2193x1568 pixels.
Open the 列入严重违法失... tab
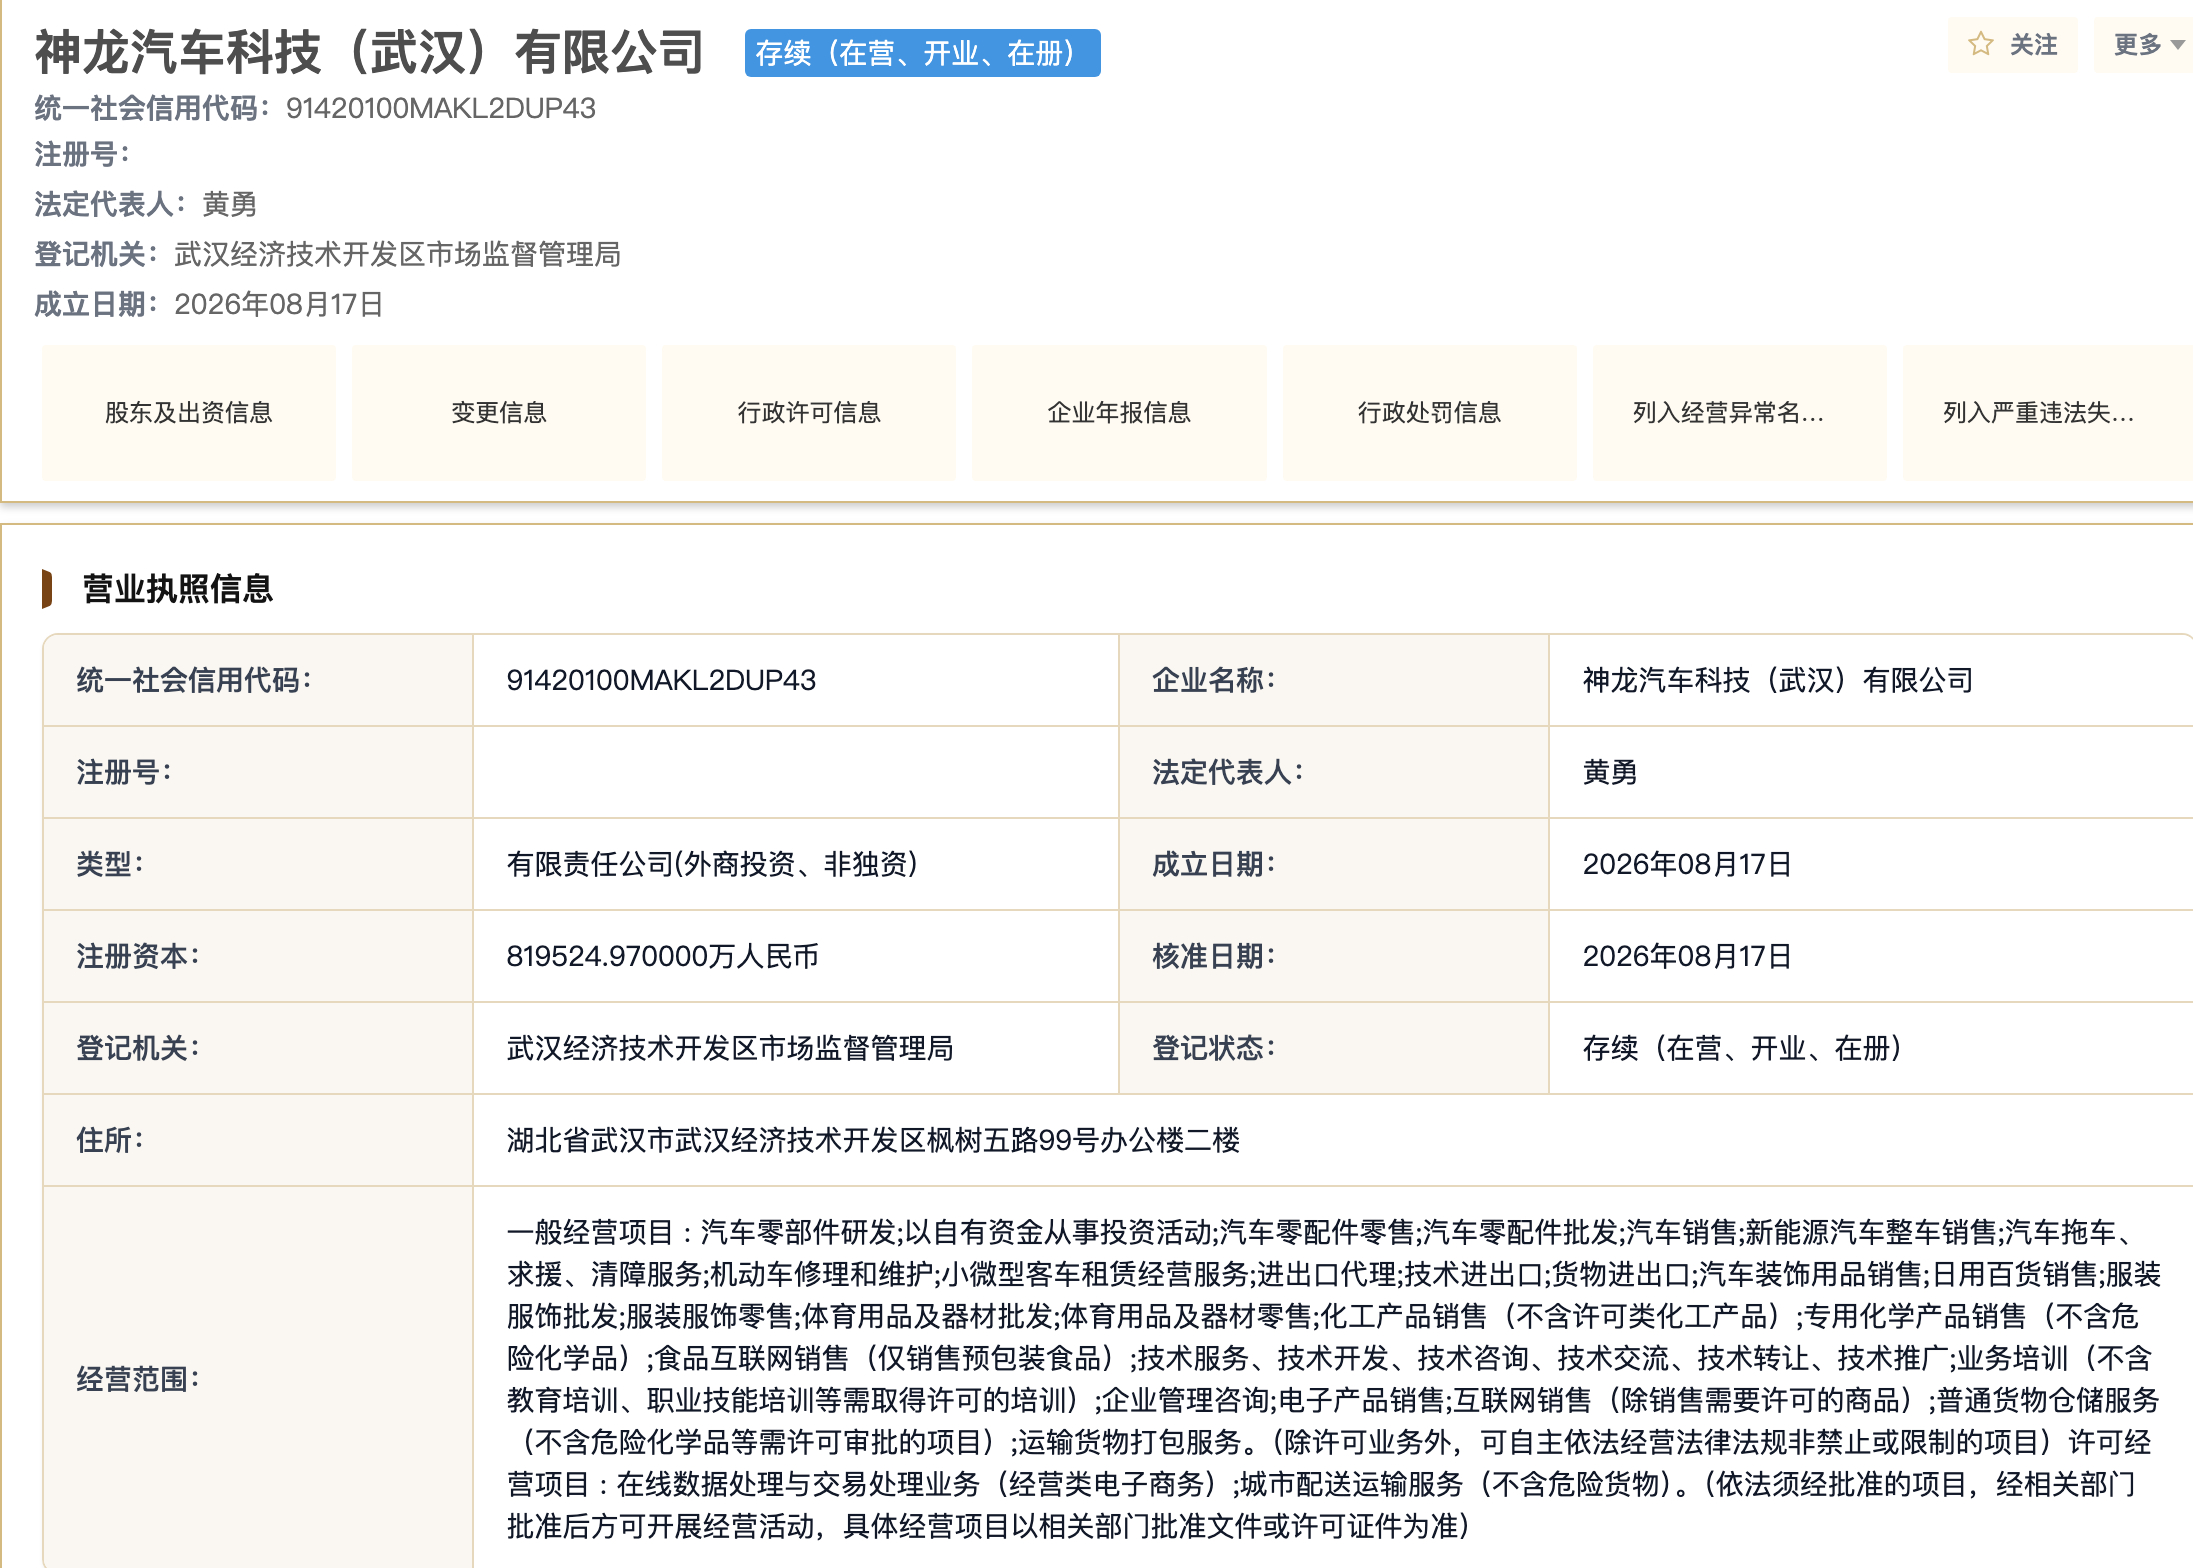point(2048,413)
